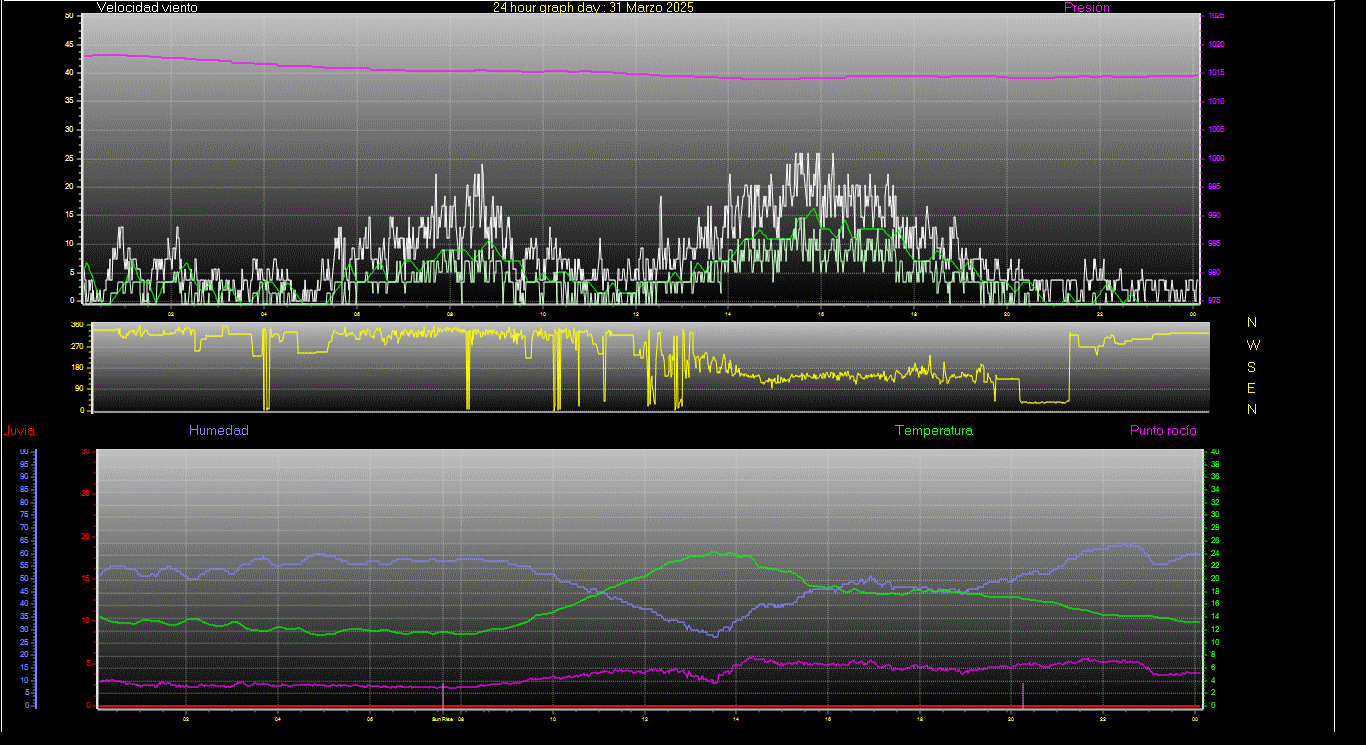This screenshot has width=1366, height=745.
Task: Click '990' on the pressure axis
Action: pyautogui.click(x=1214, y=215)
